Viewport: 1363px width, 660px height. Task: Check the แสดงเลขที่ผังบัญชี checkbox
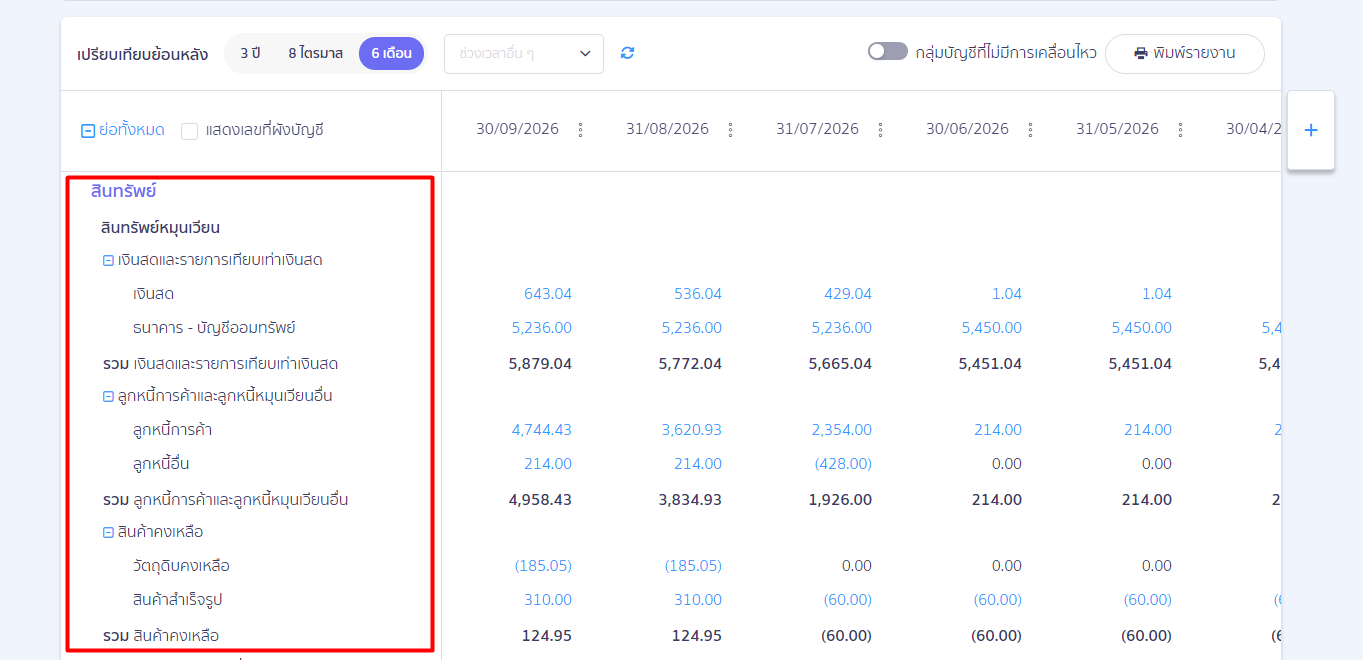point(189,131)
